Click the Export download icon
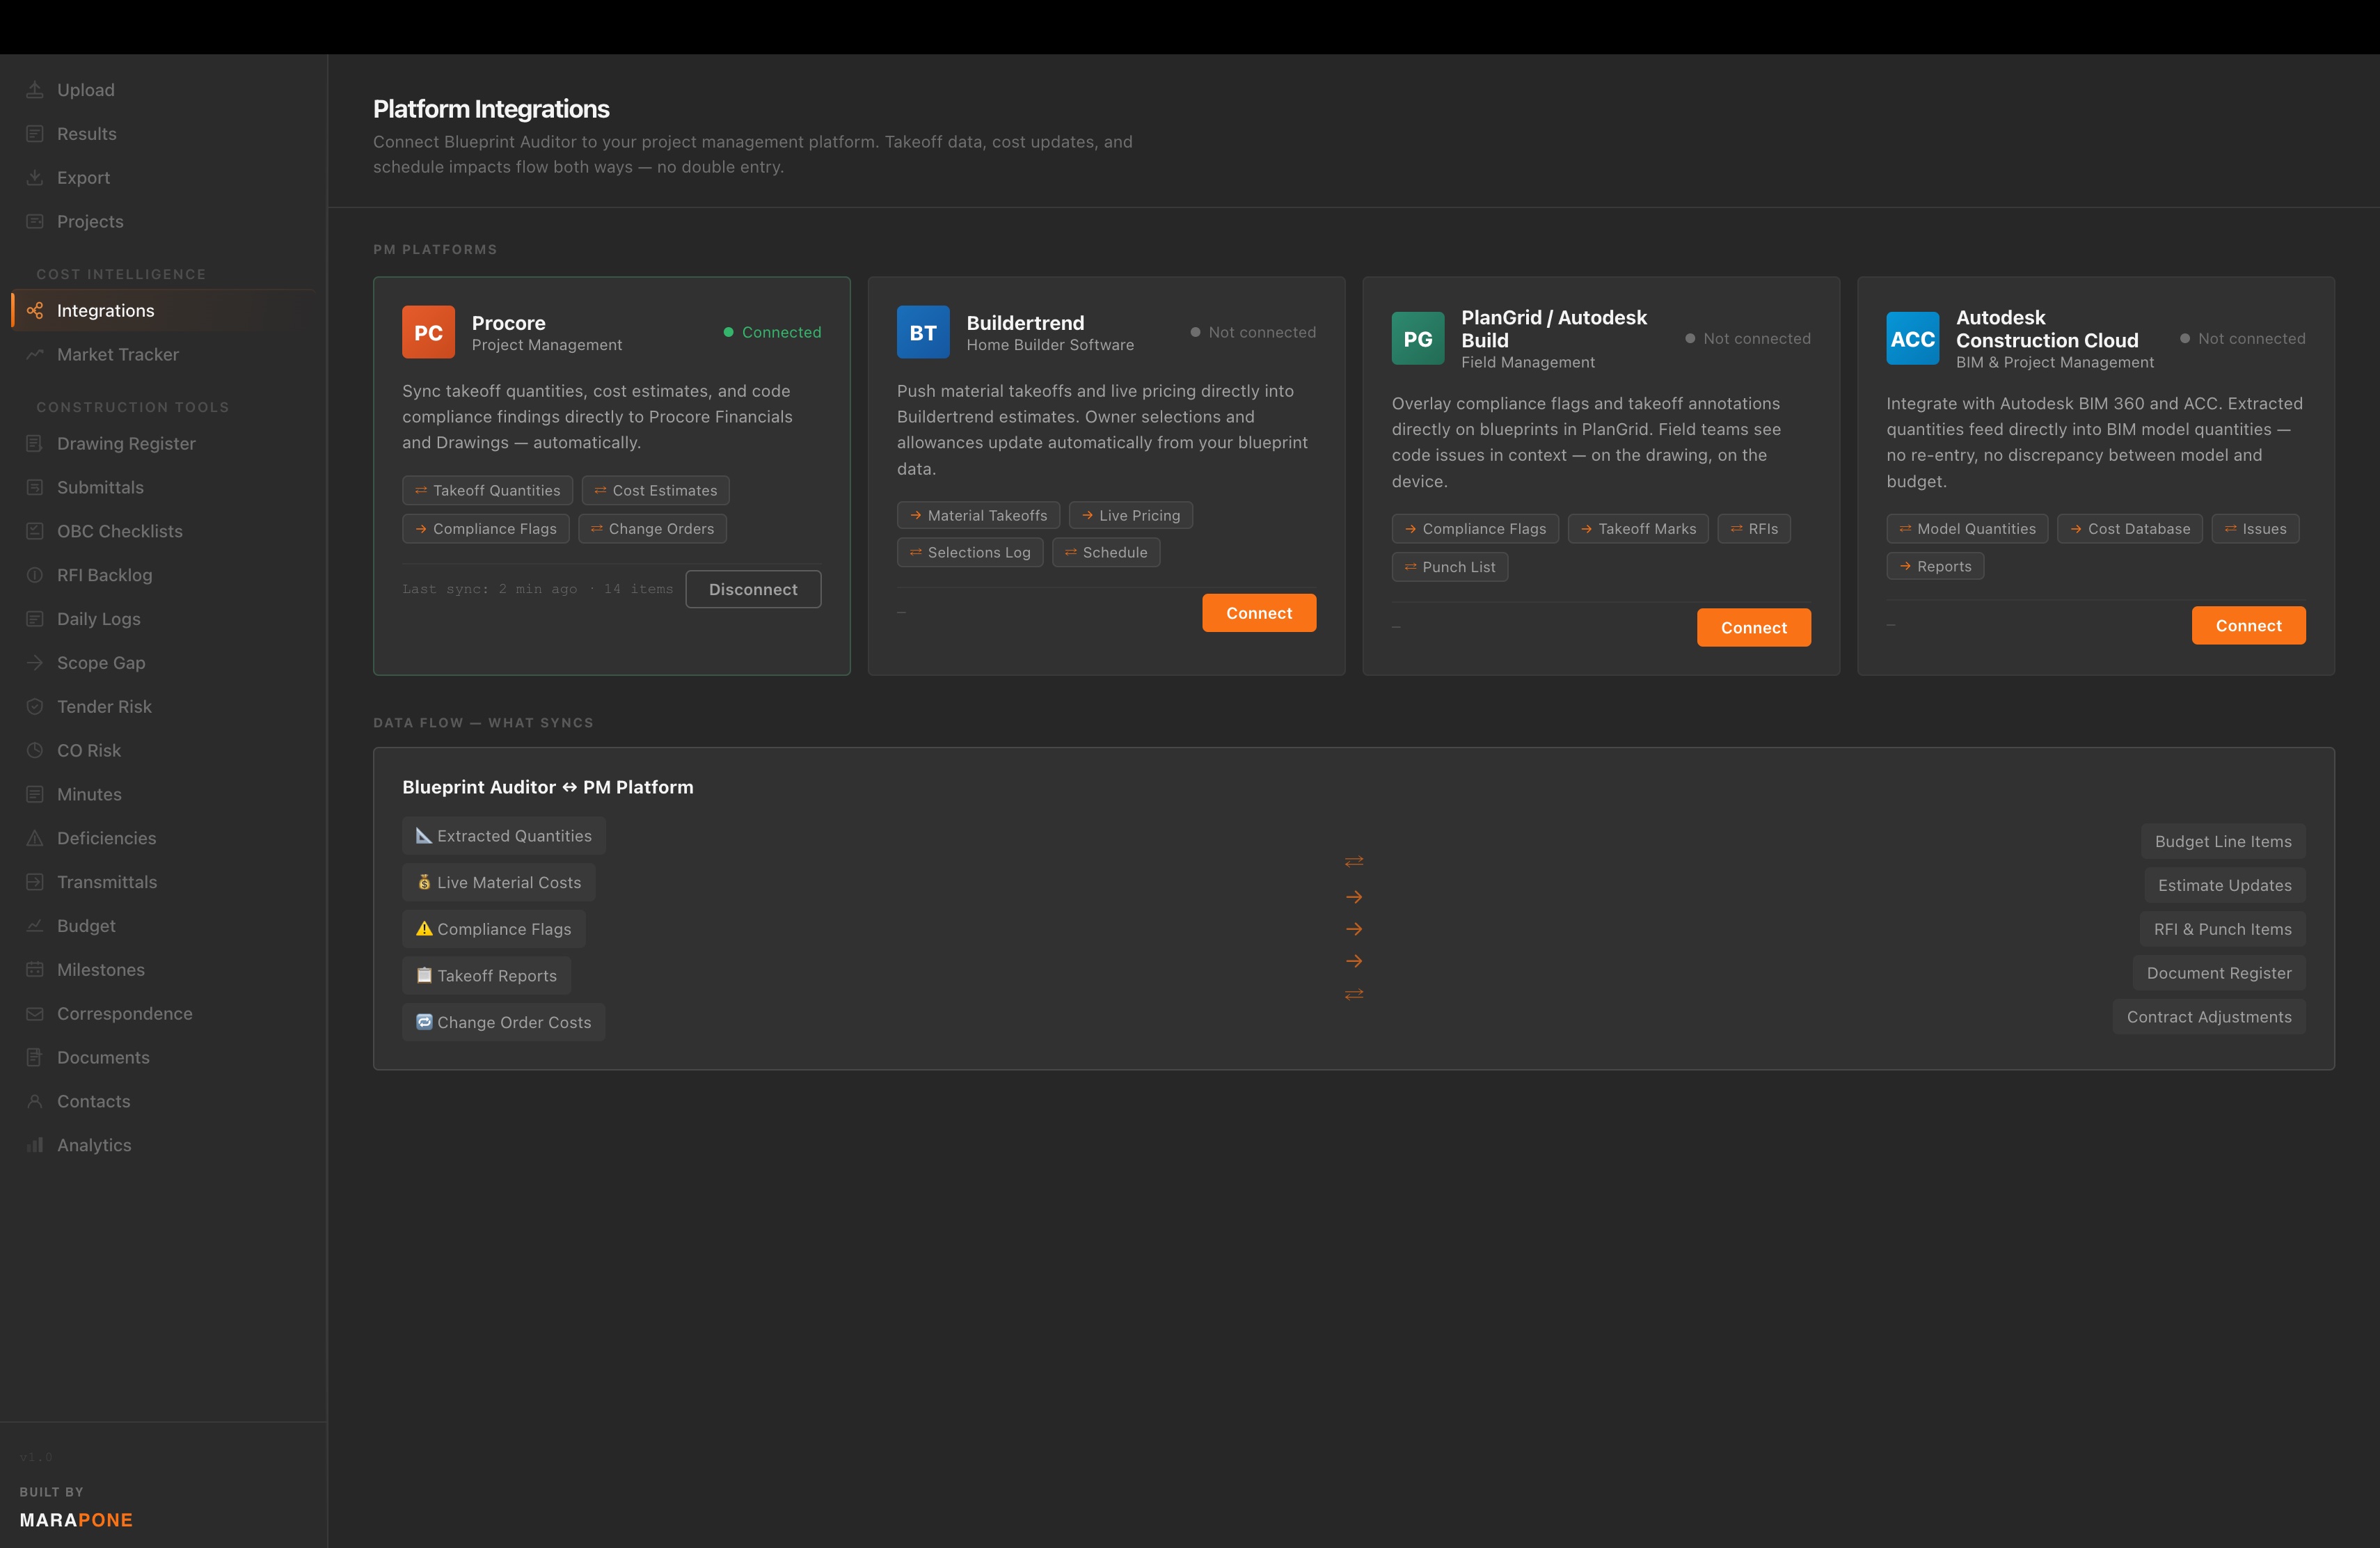This screenshot has height=1548, width=2380. [35, 178]
